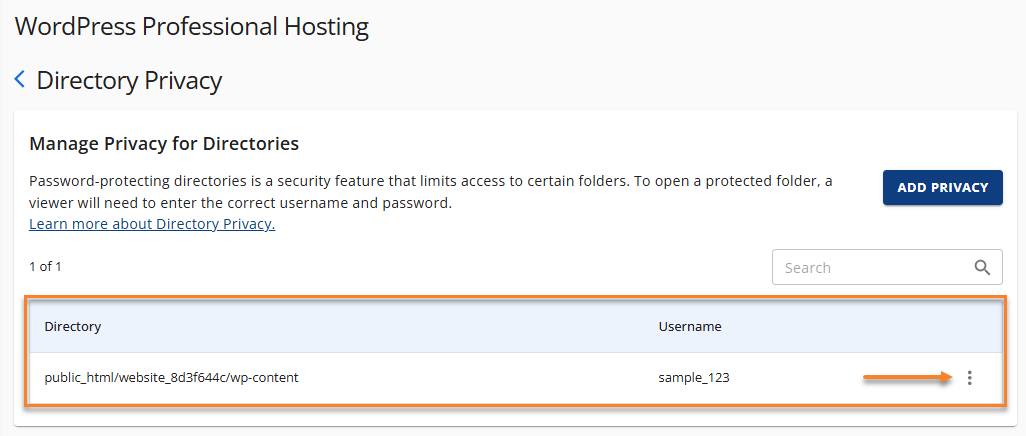Open the three-dot menu for wp-content row
Image resolution: width=1026 pixels, height=436 pixels.
click(x=970, y=378)
